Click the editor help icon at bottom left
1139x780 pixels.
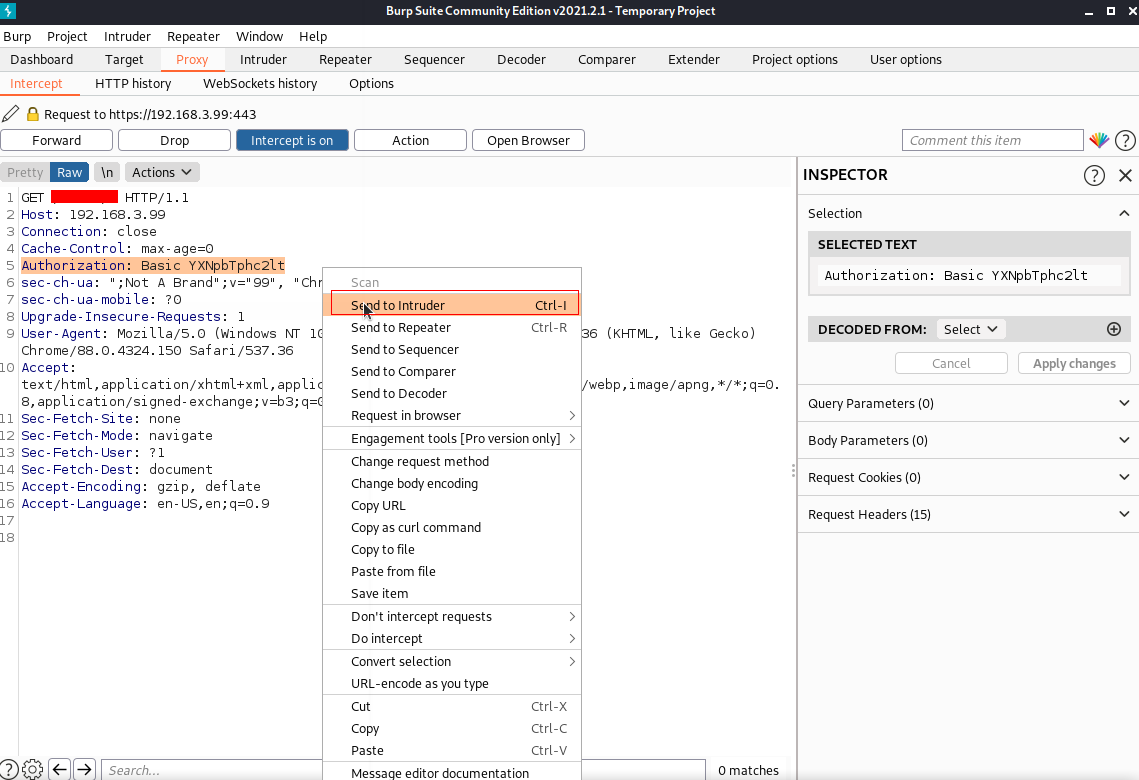tap(9, 769)
